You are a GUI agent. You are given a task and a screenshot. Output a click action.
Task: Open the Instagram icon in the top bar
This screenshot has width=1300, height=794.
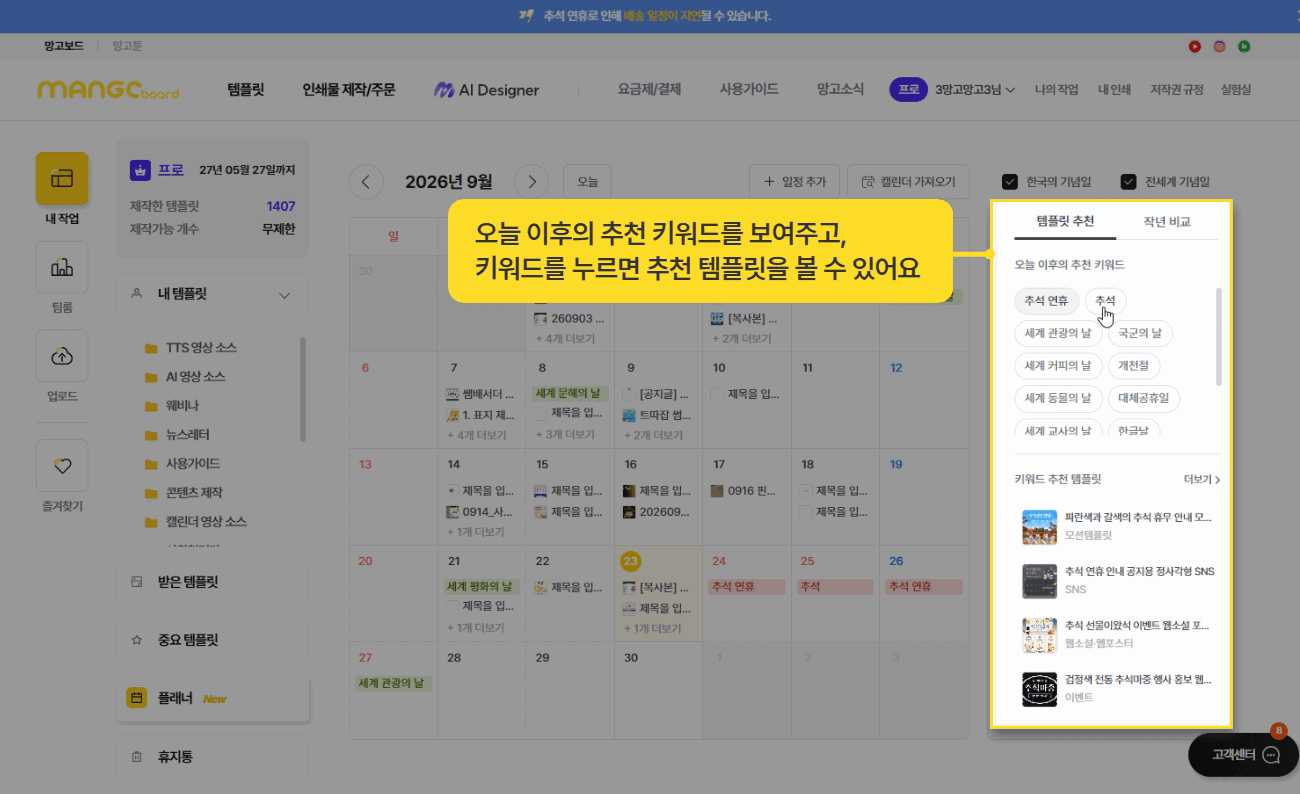1220,46
